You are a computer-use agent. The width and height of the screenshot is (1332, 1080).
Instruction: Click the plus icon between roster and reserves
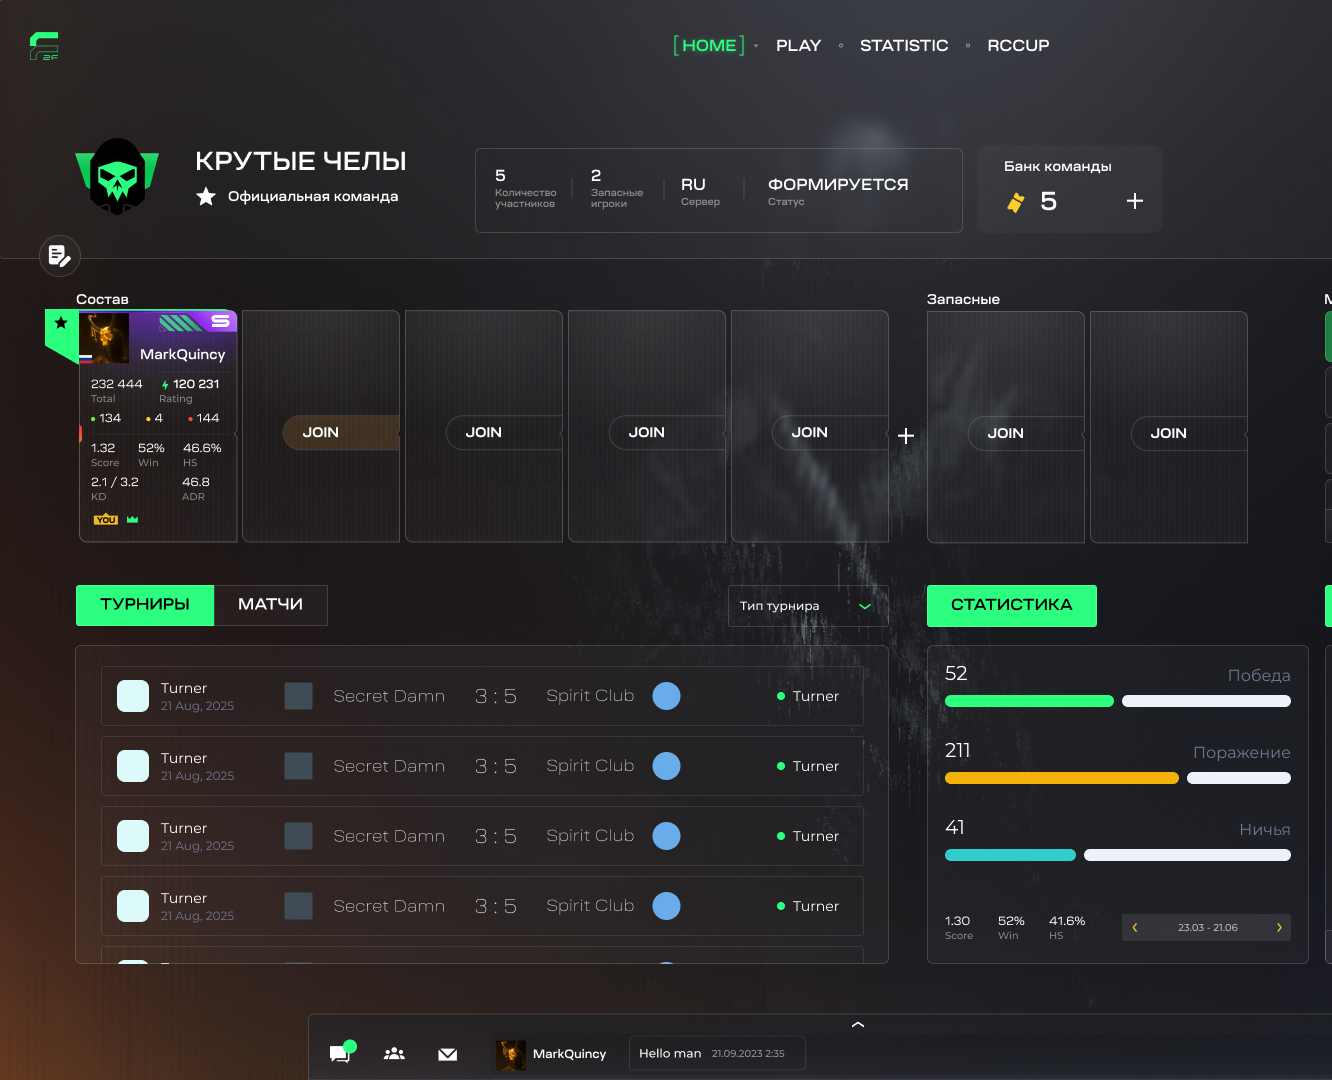[906, 436]
